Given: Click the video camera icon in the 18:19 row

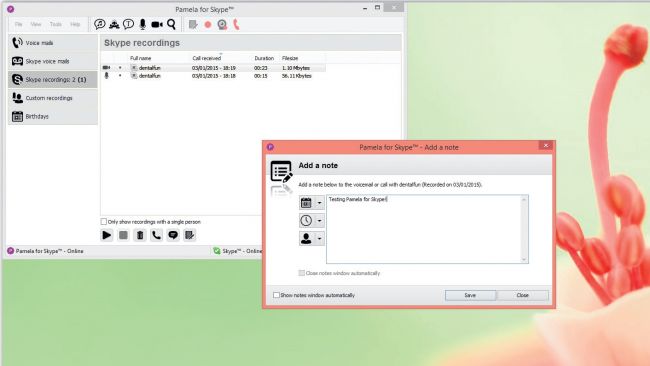Looking at the screenshot, I should (107, 68).
